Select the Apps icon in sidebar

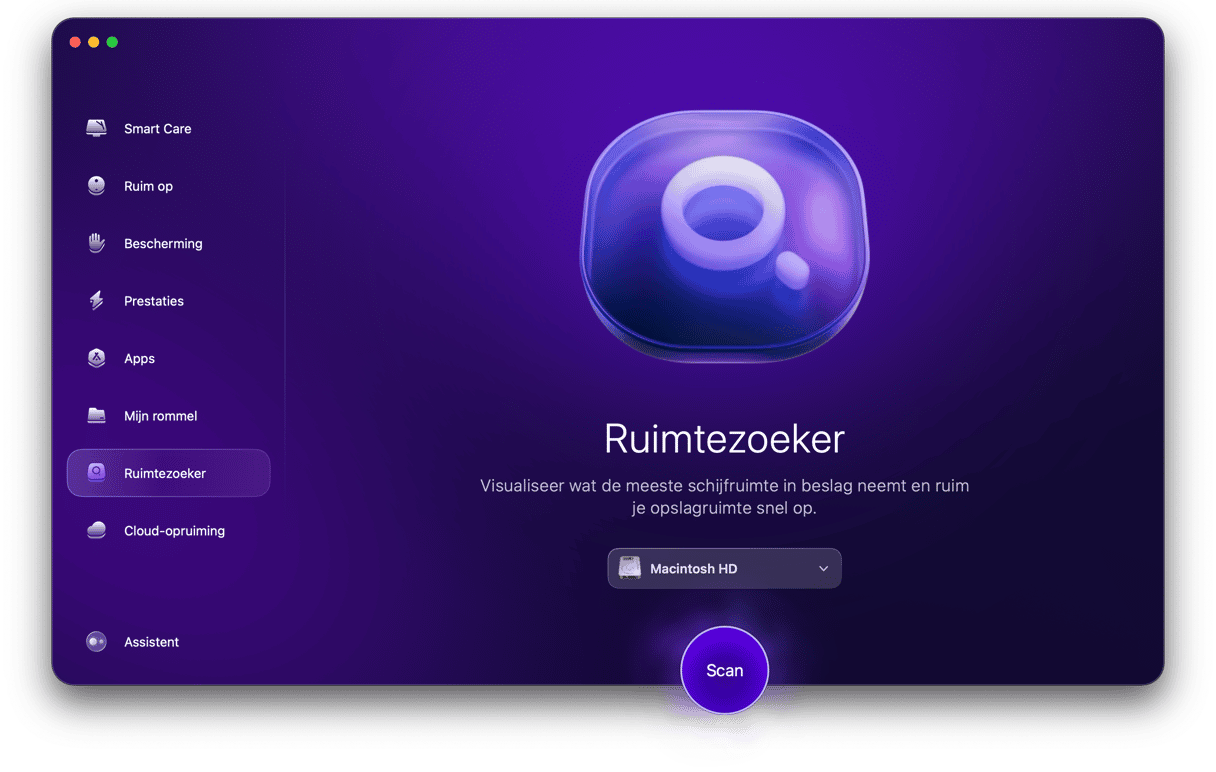(x=96, y=358)
